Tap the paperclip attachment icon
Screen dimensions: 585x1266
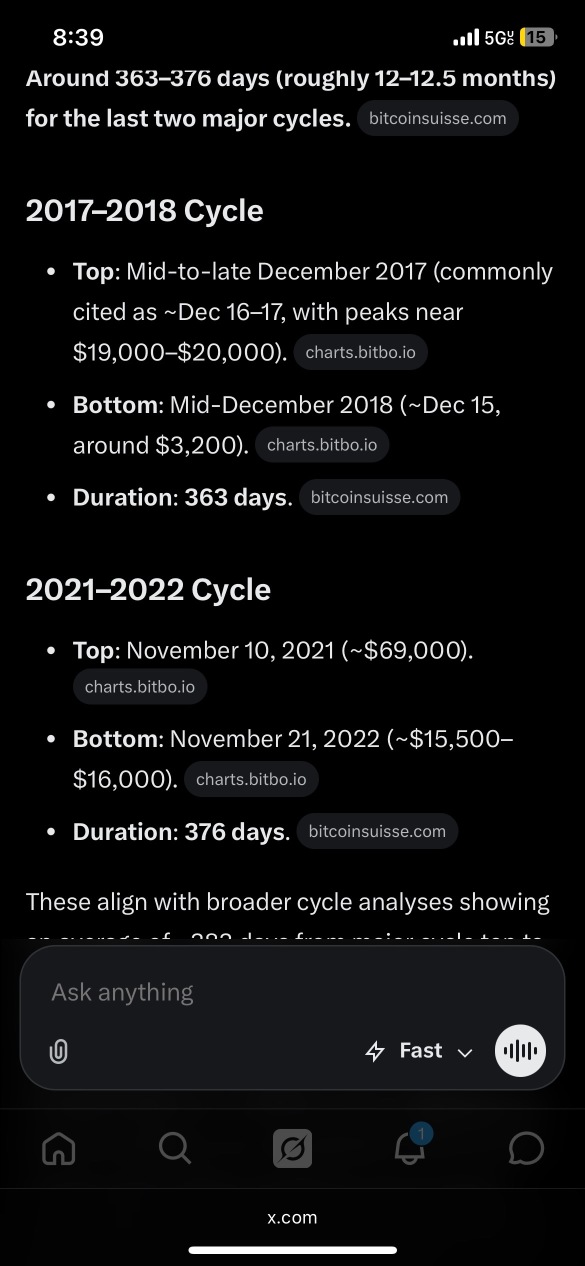point(59,1051)
